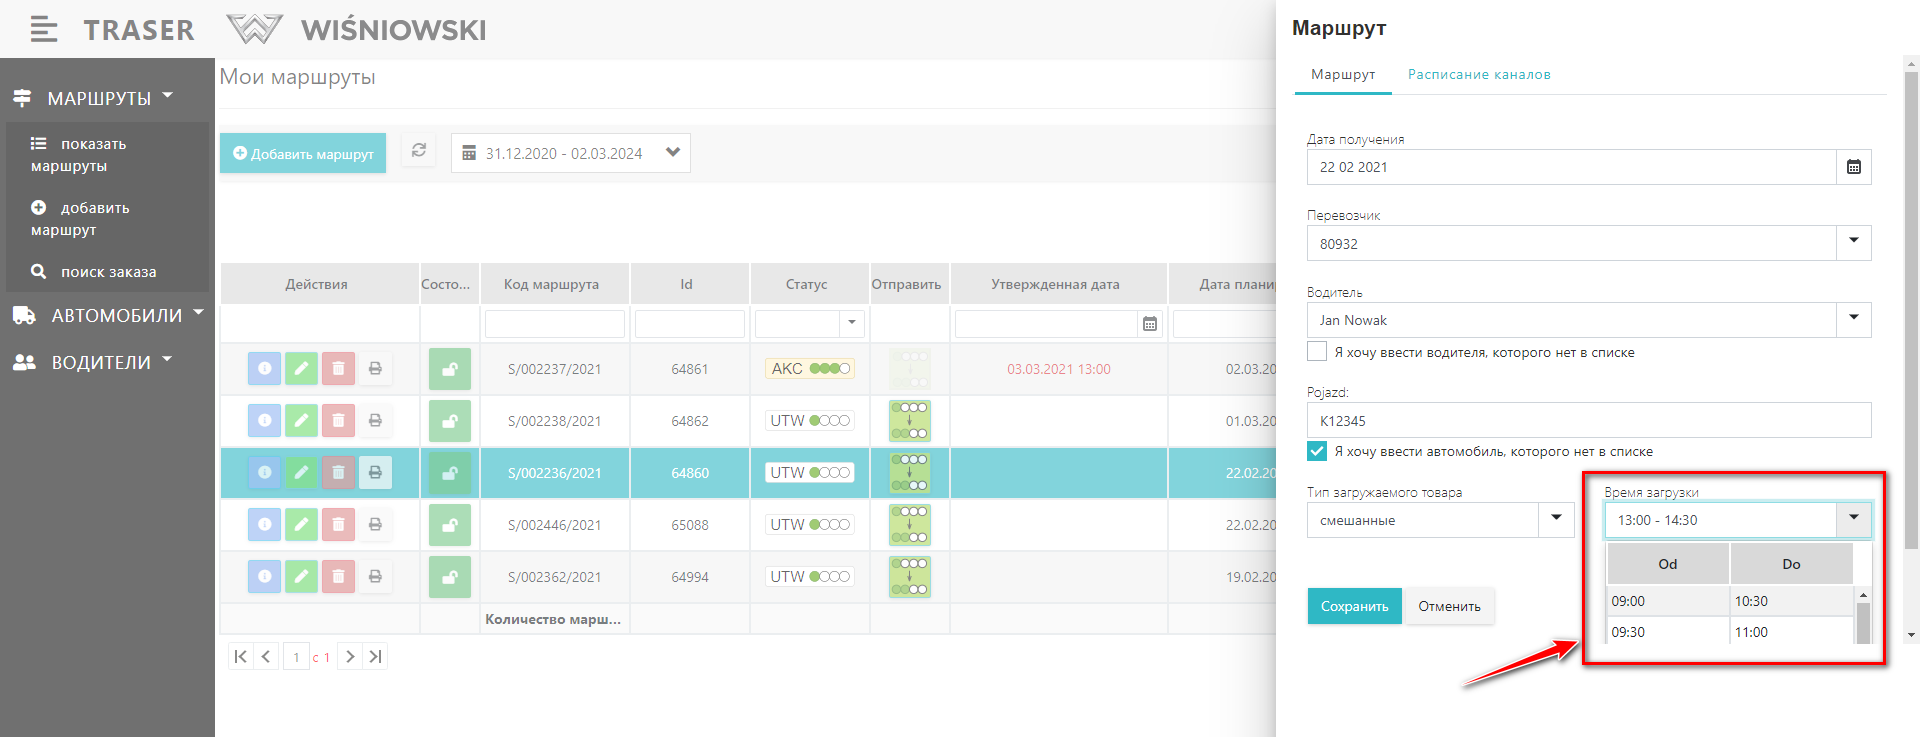Open calendar picker for Дата получения field

tap(1853, 167)
